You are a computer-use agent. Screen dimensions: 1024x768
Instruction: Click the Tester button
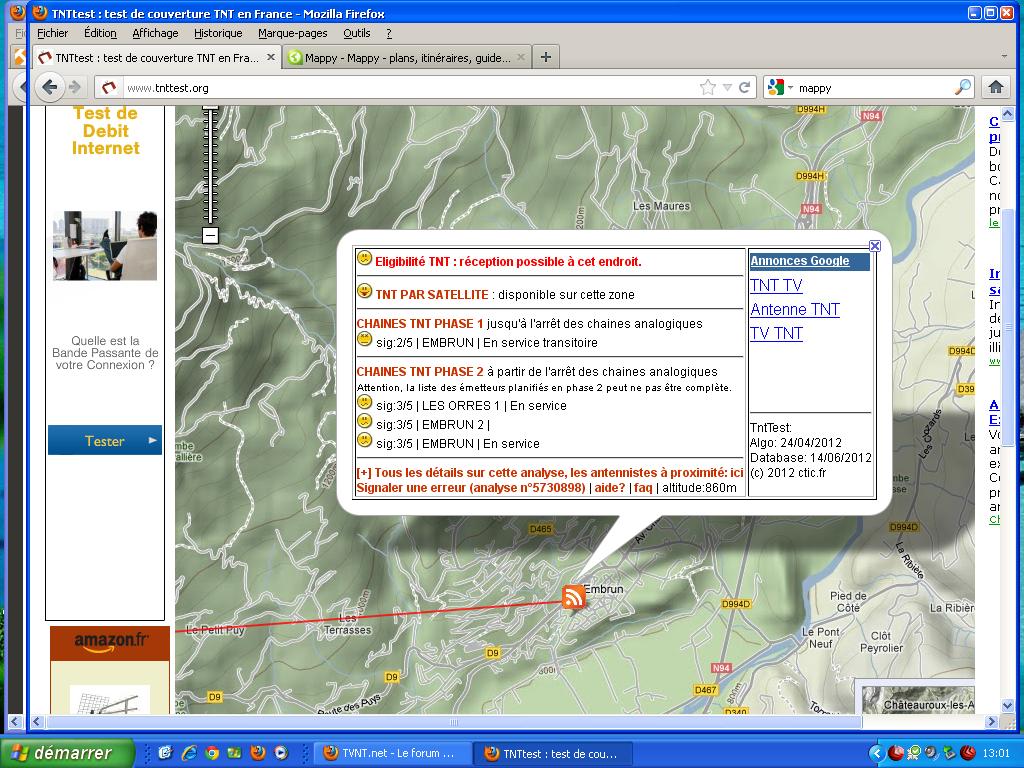(104, 440)
